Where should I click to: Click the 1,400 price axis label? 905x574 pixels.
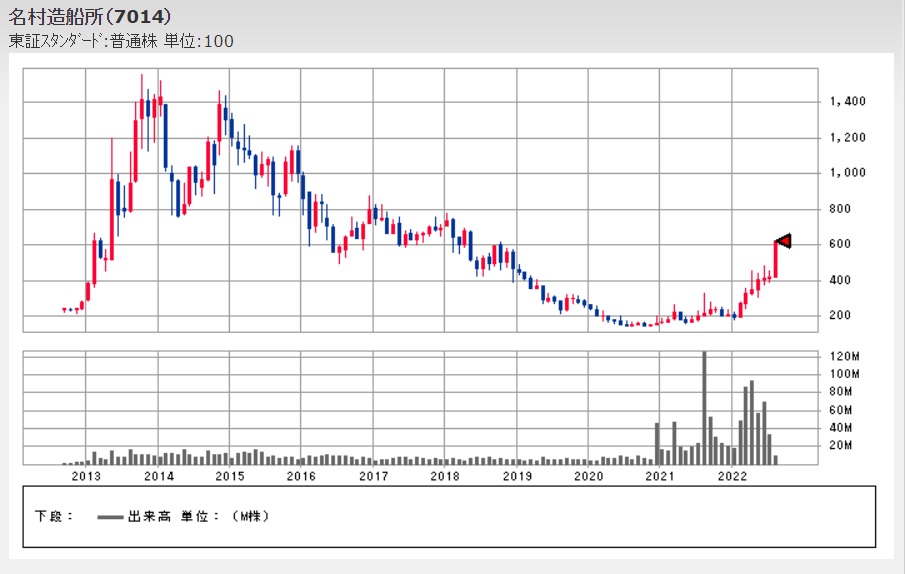click(x=847, y=102)
